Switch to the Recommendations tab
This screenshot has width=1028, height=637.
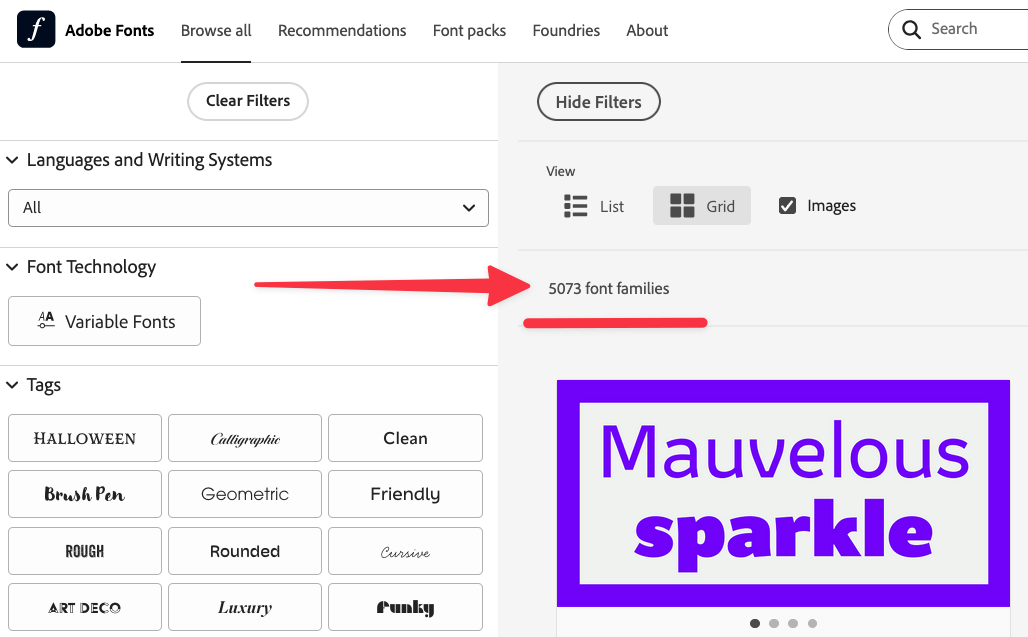click(342, 30)
